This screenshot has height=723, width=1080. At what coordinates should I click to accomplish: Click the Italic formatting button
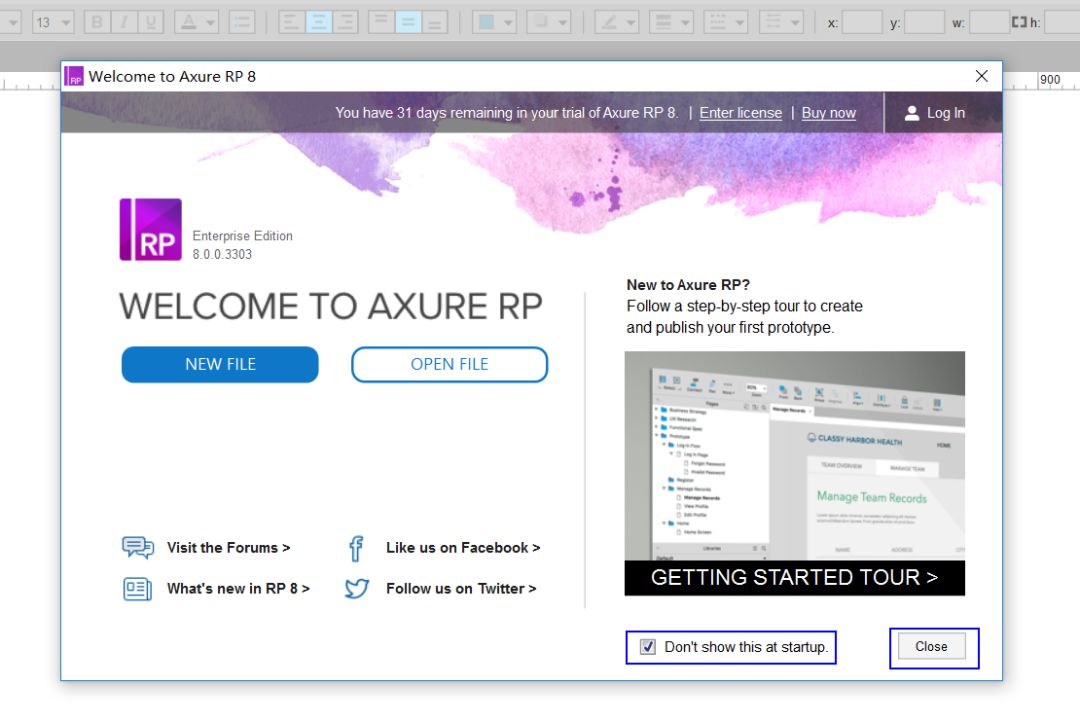coord(124,22)
